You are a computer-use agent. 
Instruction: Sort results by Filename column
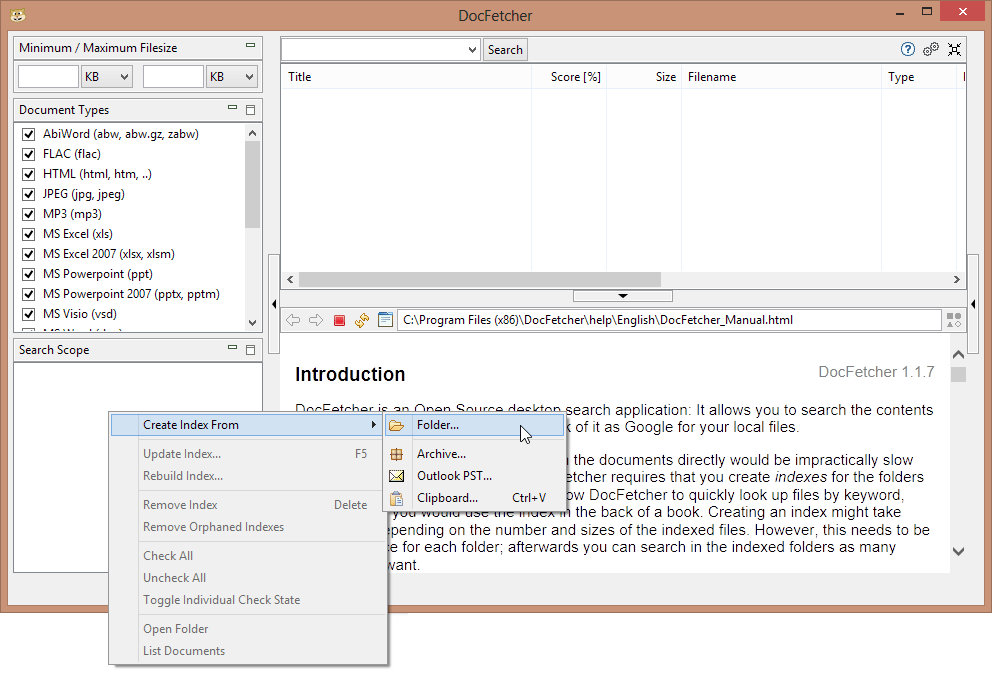pyautogui.click(x=781, y=77)
